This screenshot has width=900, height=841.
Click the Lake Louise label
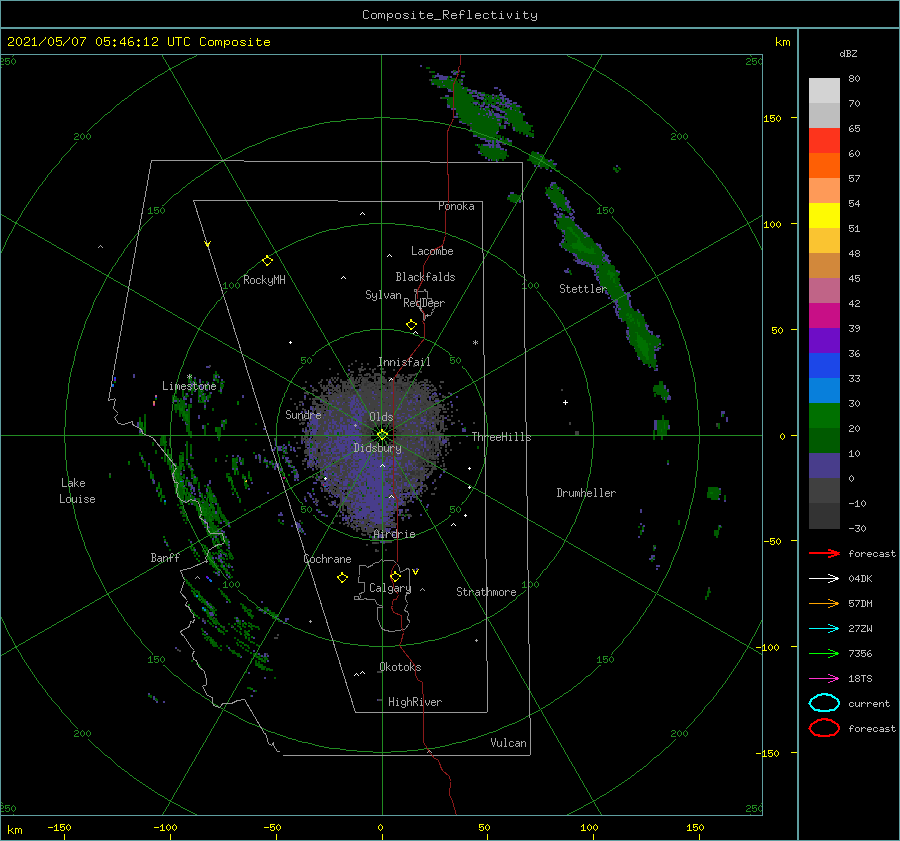point(77,491)
